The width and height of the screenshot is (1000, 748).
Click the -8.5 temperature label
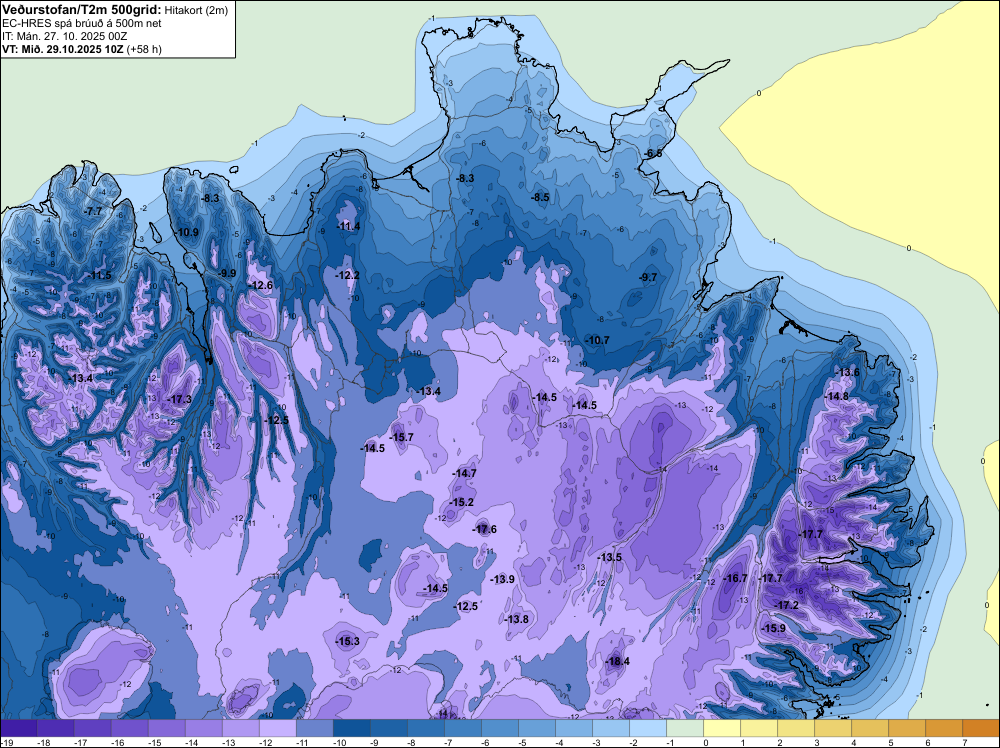pos(540,197)
